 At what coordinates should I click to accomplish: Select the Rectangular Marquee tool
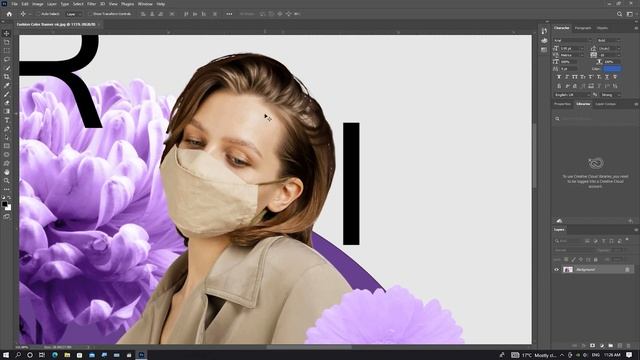point(7,51)
